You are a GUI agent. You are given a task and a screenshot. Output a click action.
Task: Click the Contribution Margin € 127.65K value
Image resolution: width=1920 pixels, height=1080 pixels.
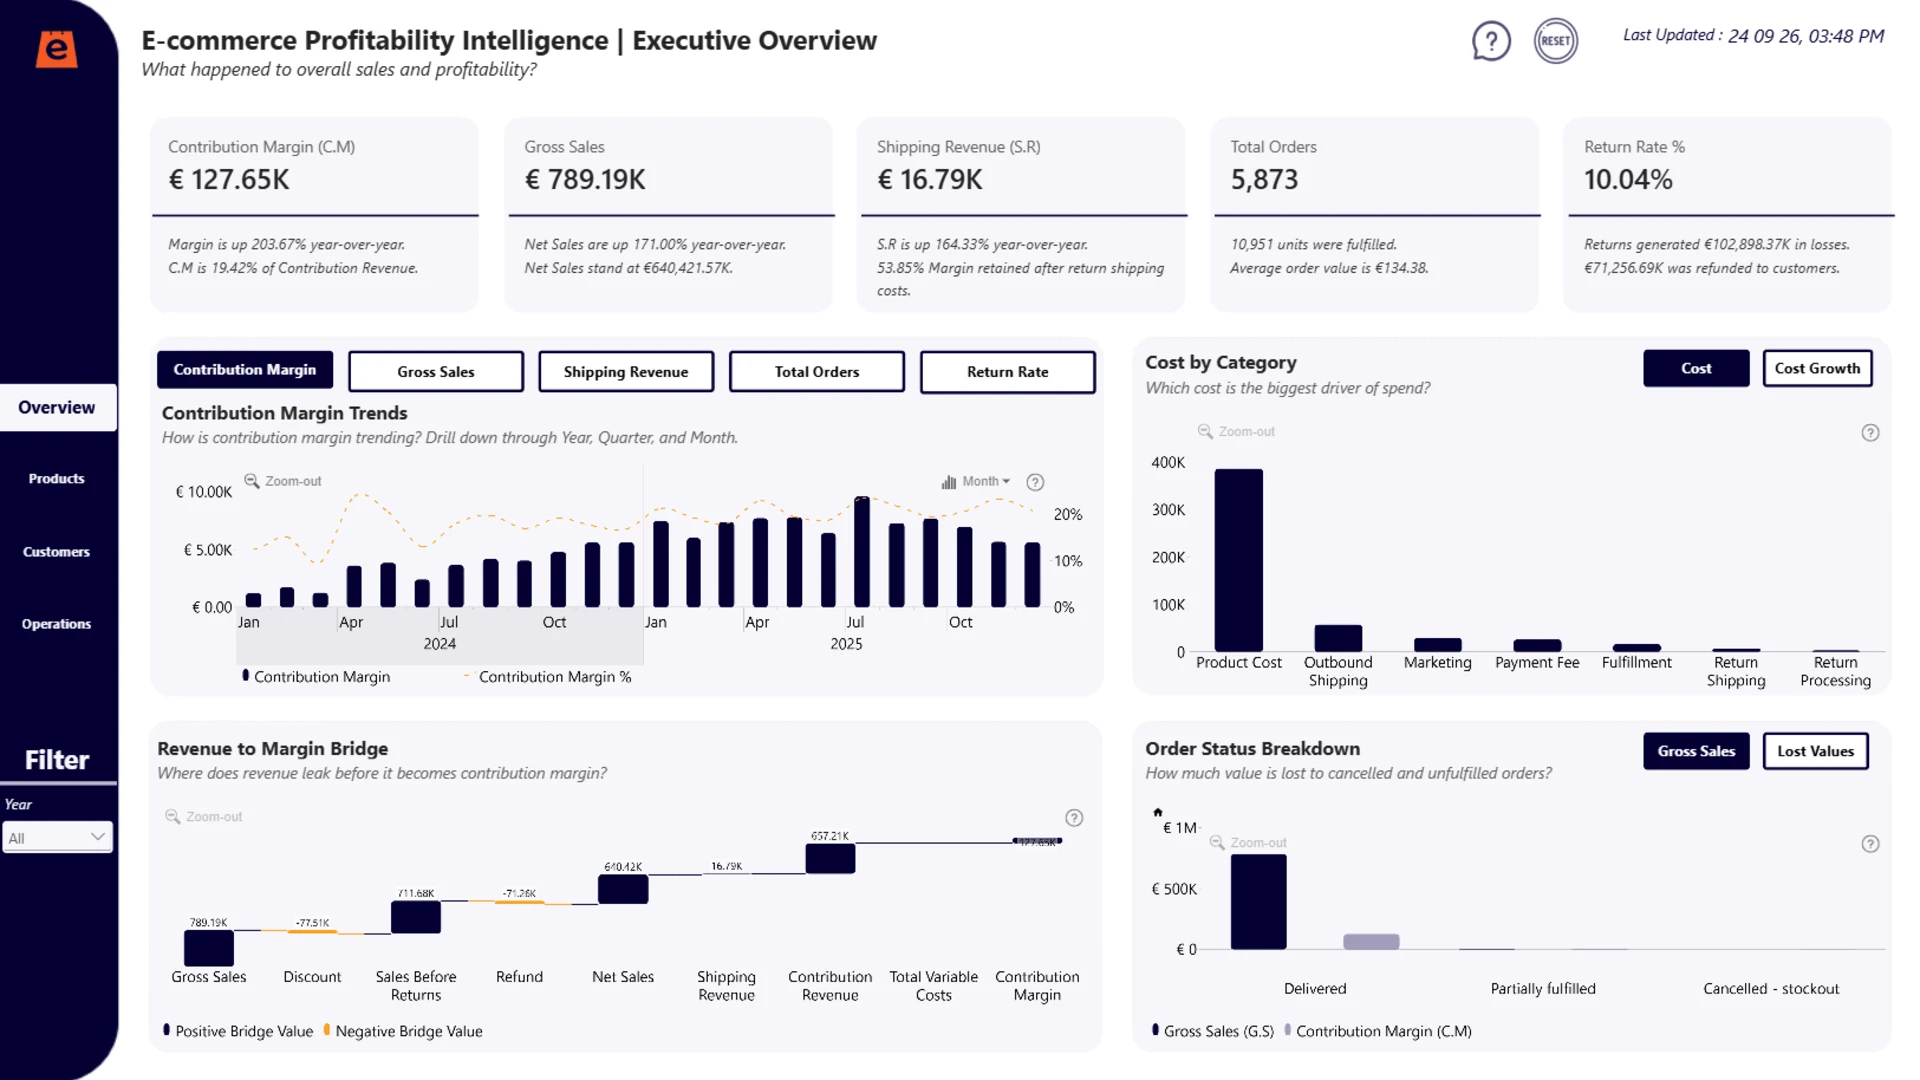coord(229,180)
